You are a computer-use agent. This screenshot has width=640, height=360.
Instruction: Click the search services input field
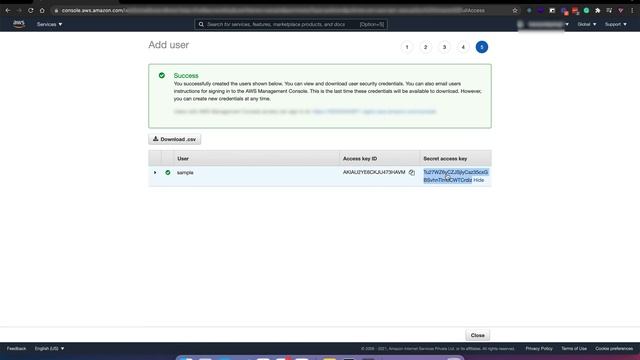(291, 24)
